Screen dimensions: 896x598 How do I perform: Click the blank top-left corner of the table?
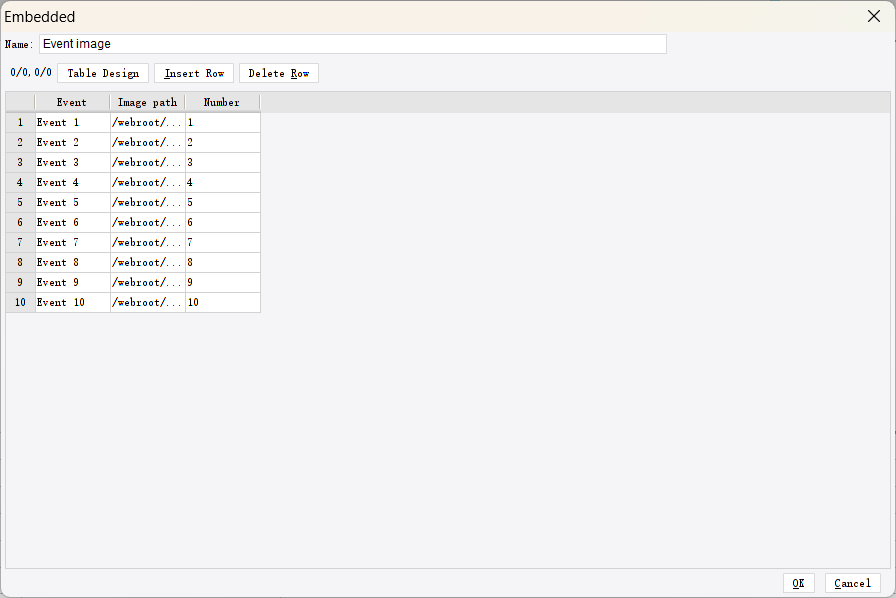click(19, 101)
